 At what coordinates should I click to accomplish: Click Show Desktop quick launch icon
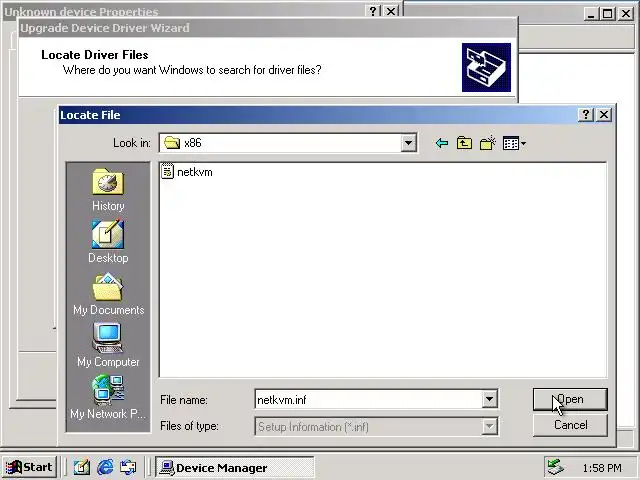click(82, 467)
